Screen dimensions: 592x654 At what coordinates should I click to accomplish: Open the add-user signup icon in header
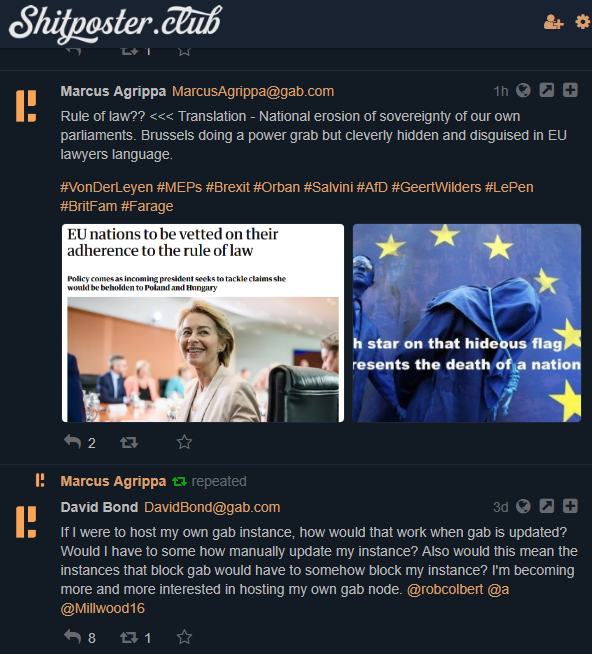[553, 22]
